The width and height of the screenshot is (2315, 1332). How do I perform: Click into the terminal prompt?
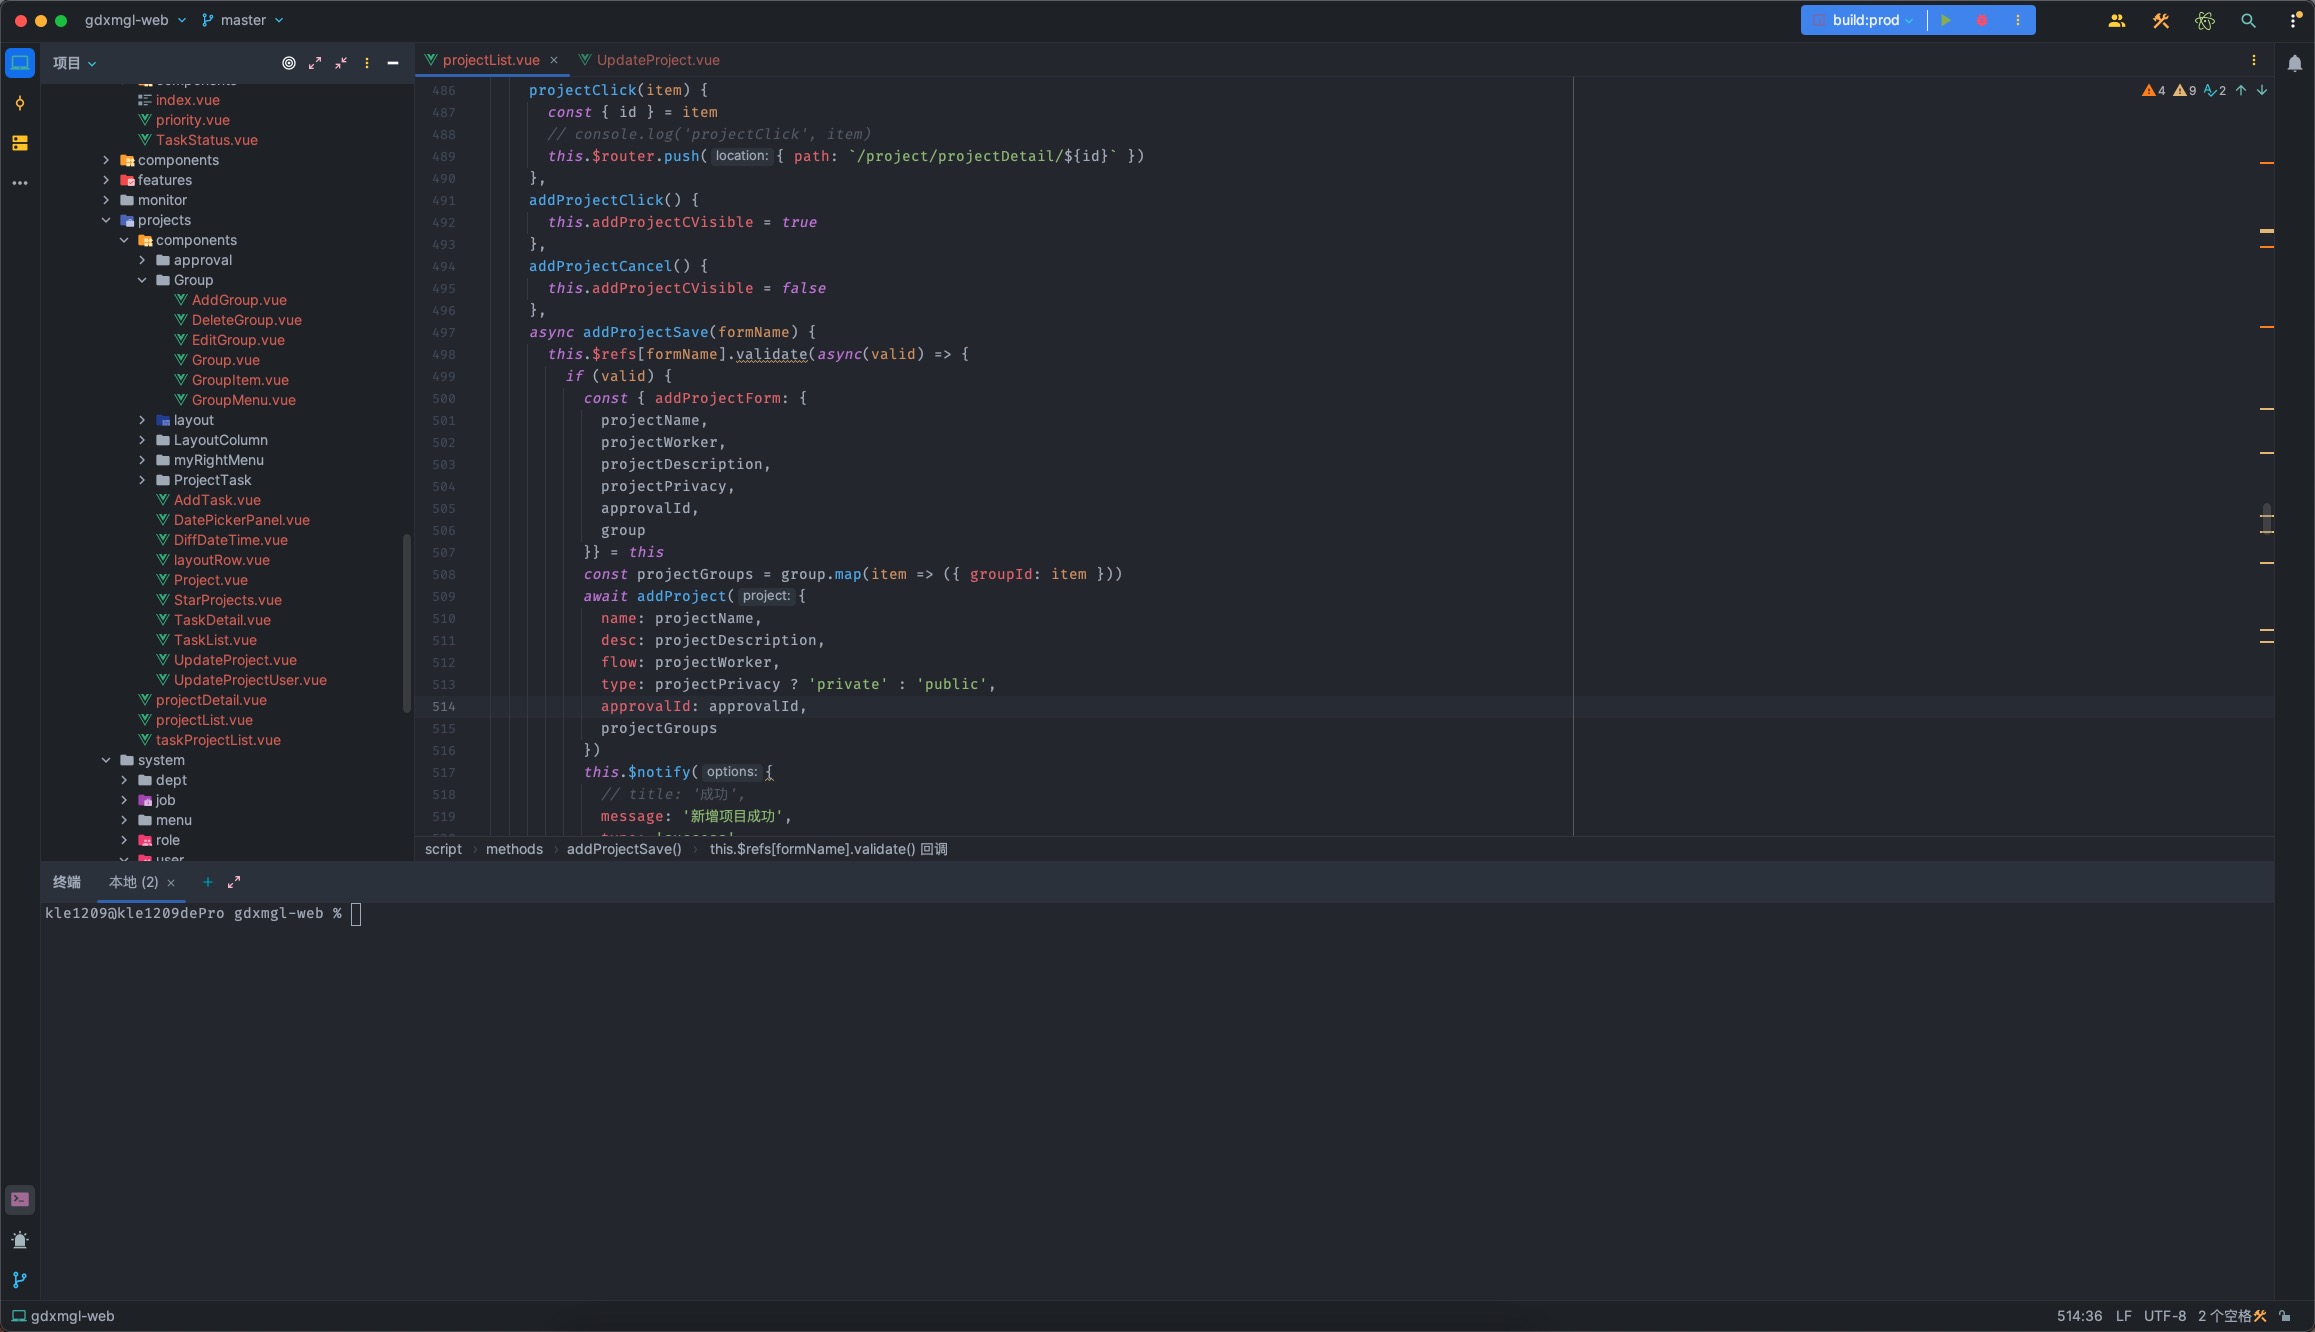[356, 914]
